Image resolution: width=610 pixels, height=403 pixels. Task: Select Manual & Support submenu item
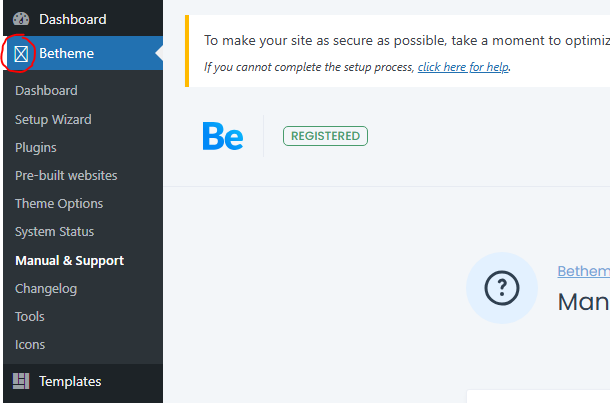point(70,261)
